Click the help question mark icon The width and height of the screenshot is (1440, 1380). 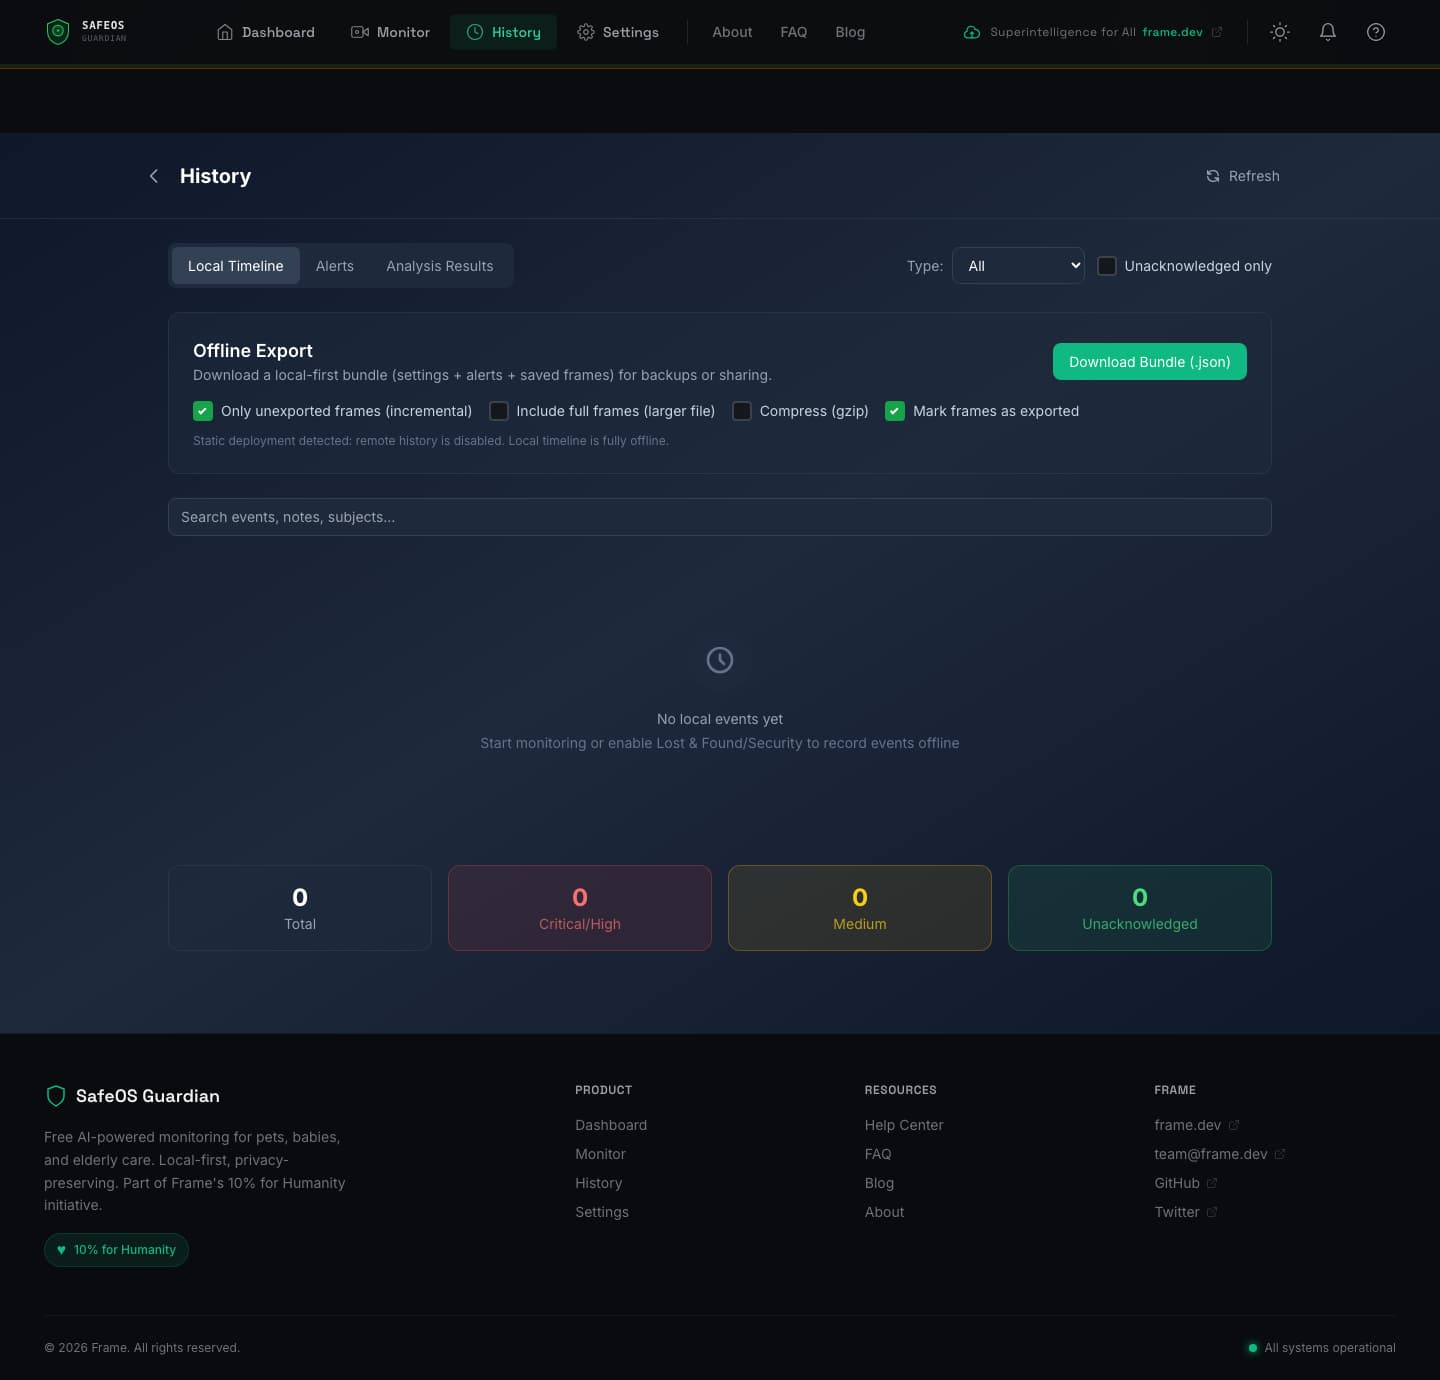1375,32
